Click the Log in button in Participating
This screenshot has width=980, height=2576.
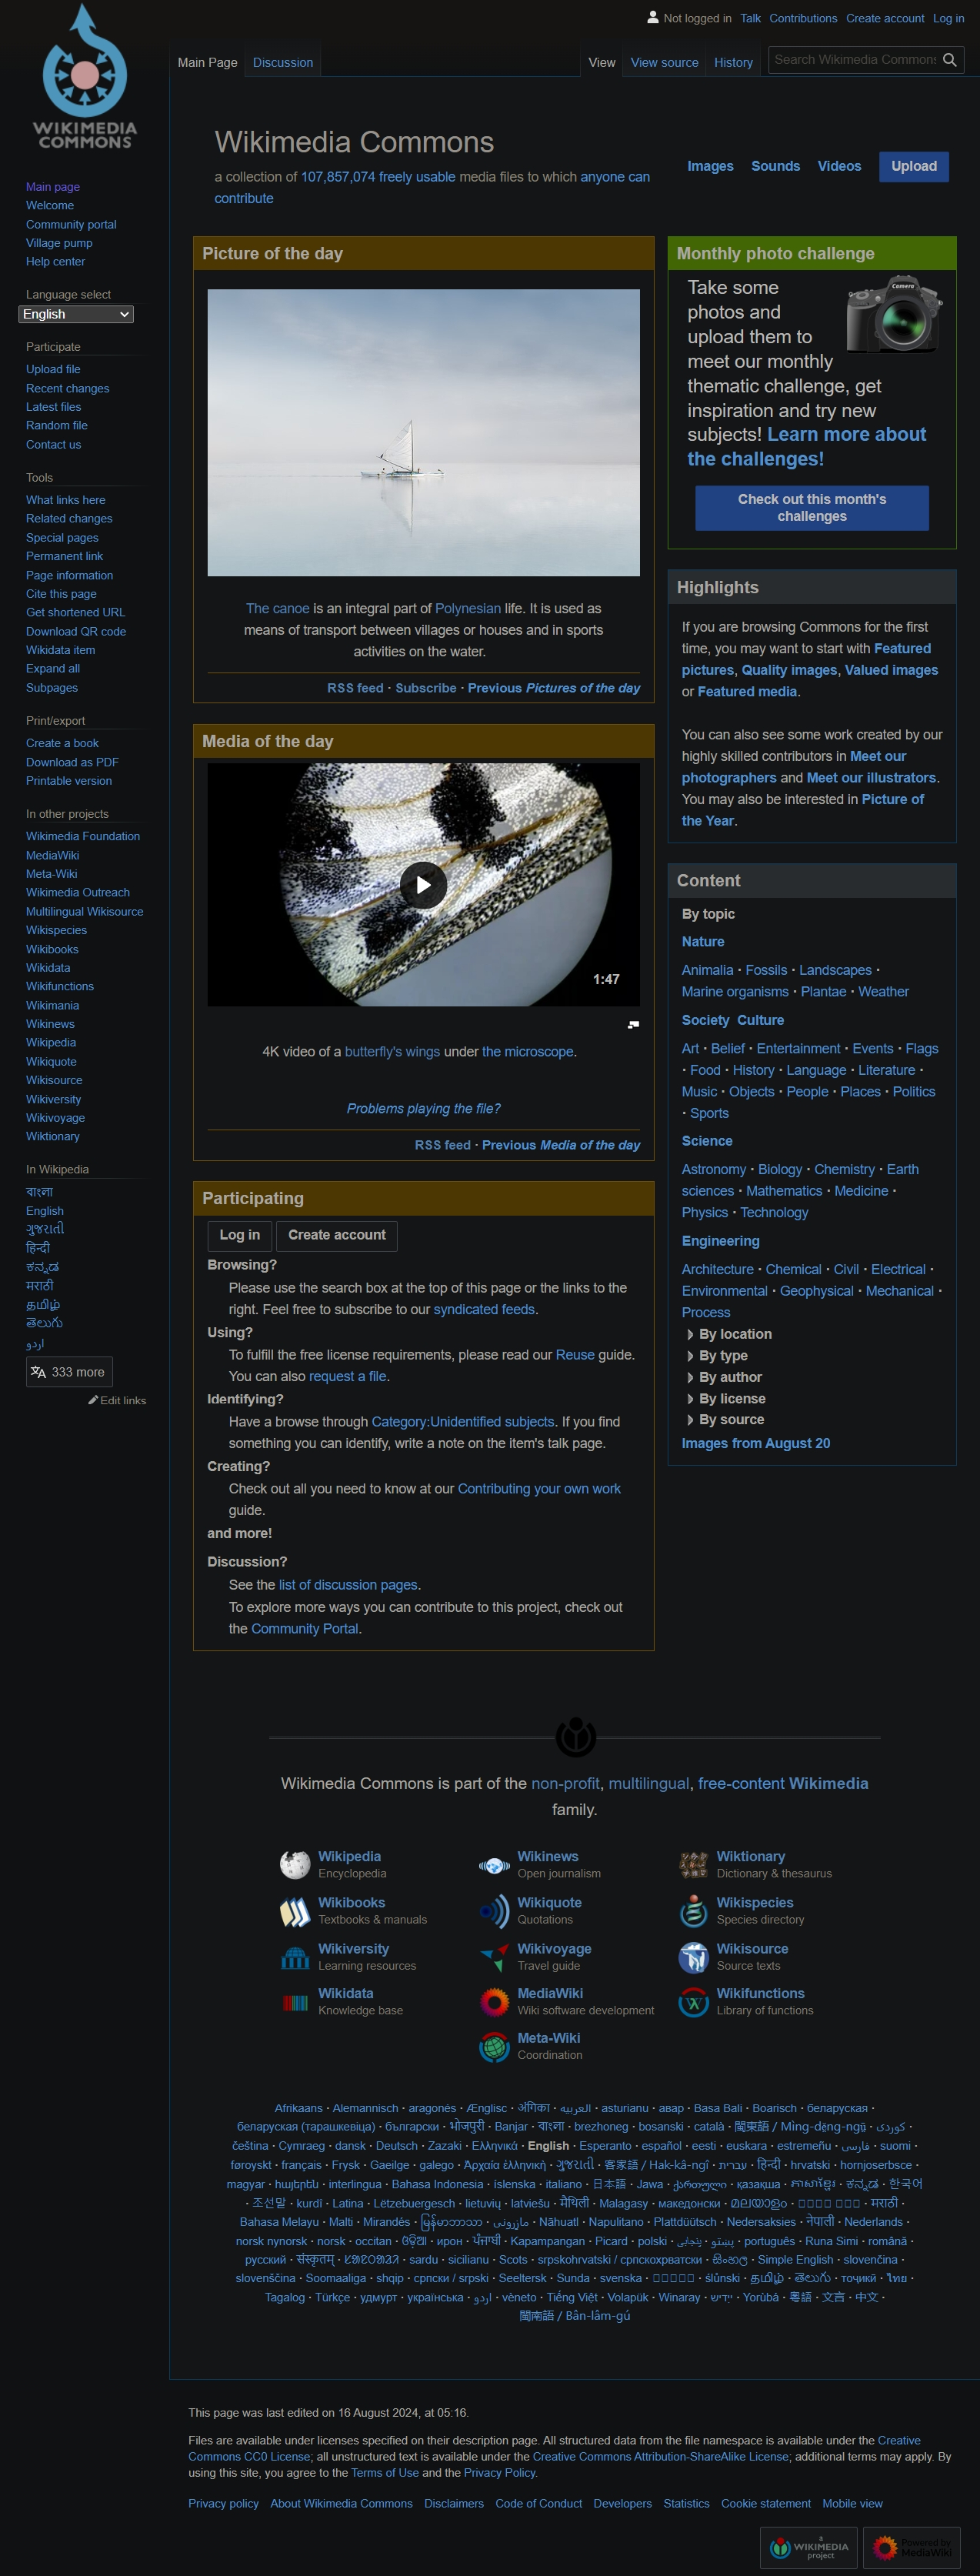coord(240,1235)
